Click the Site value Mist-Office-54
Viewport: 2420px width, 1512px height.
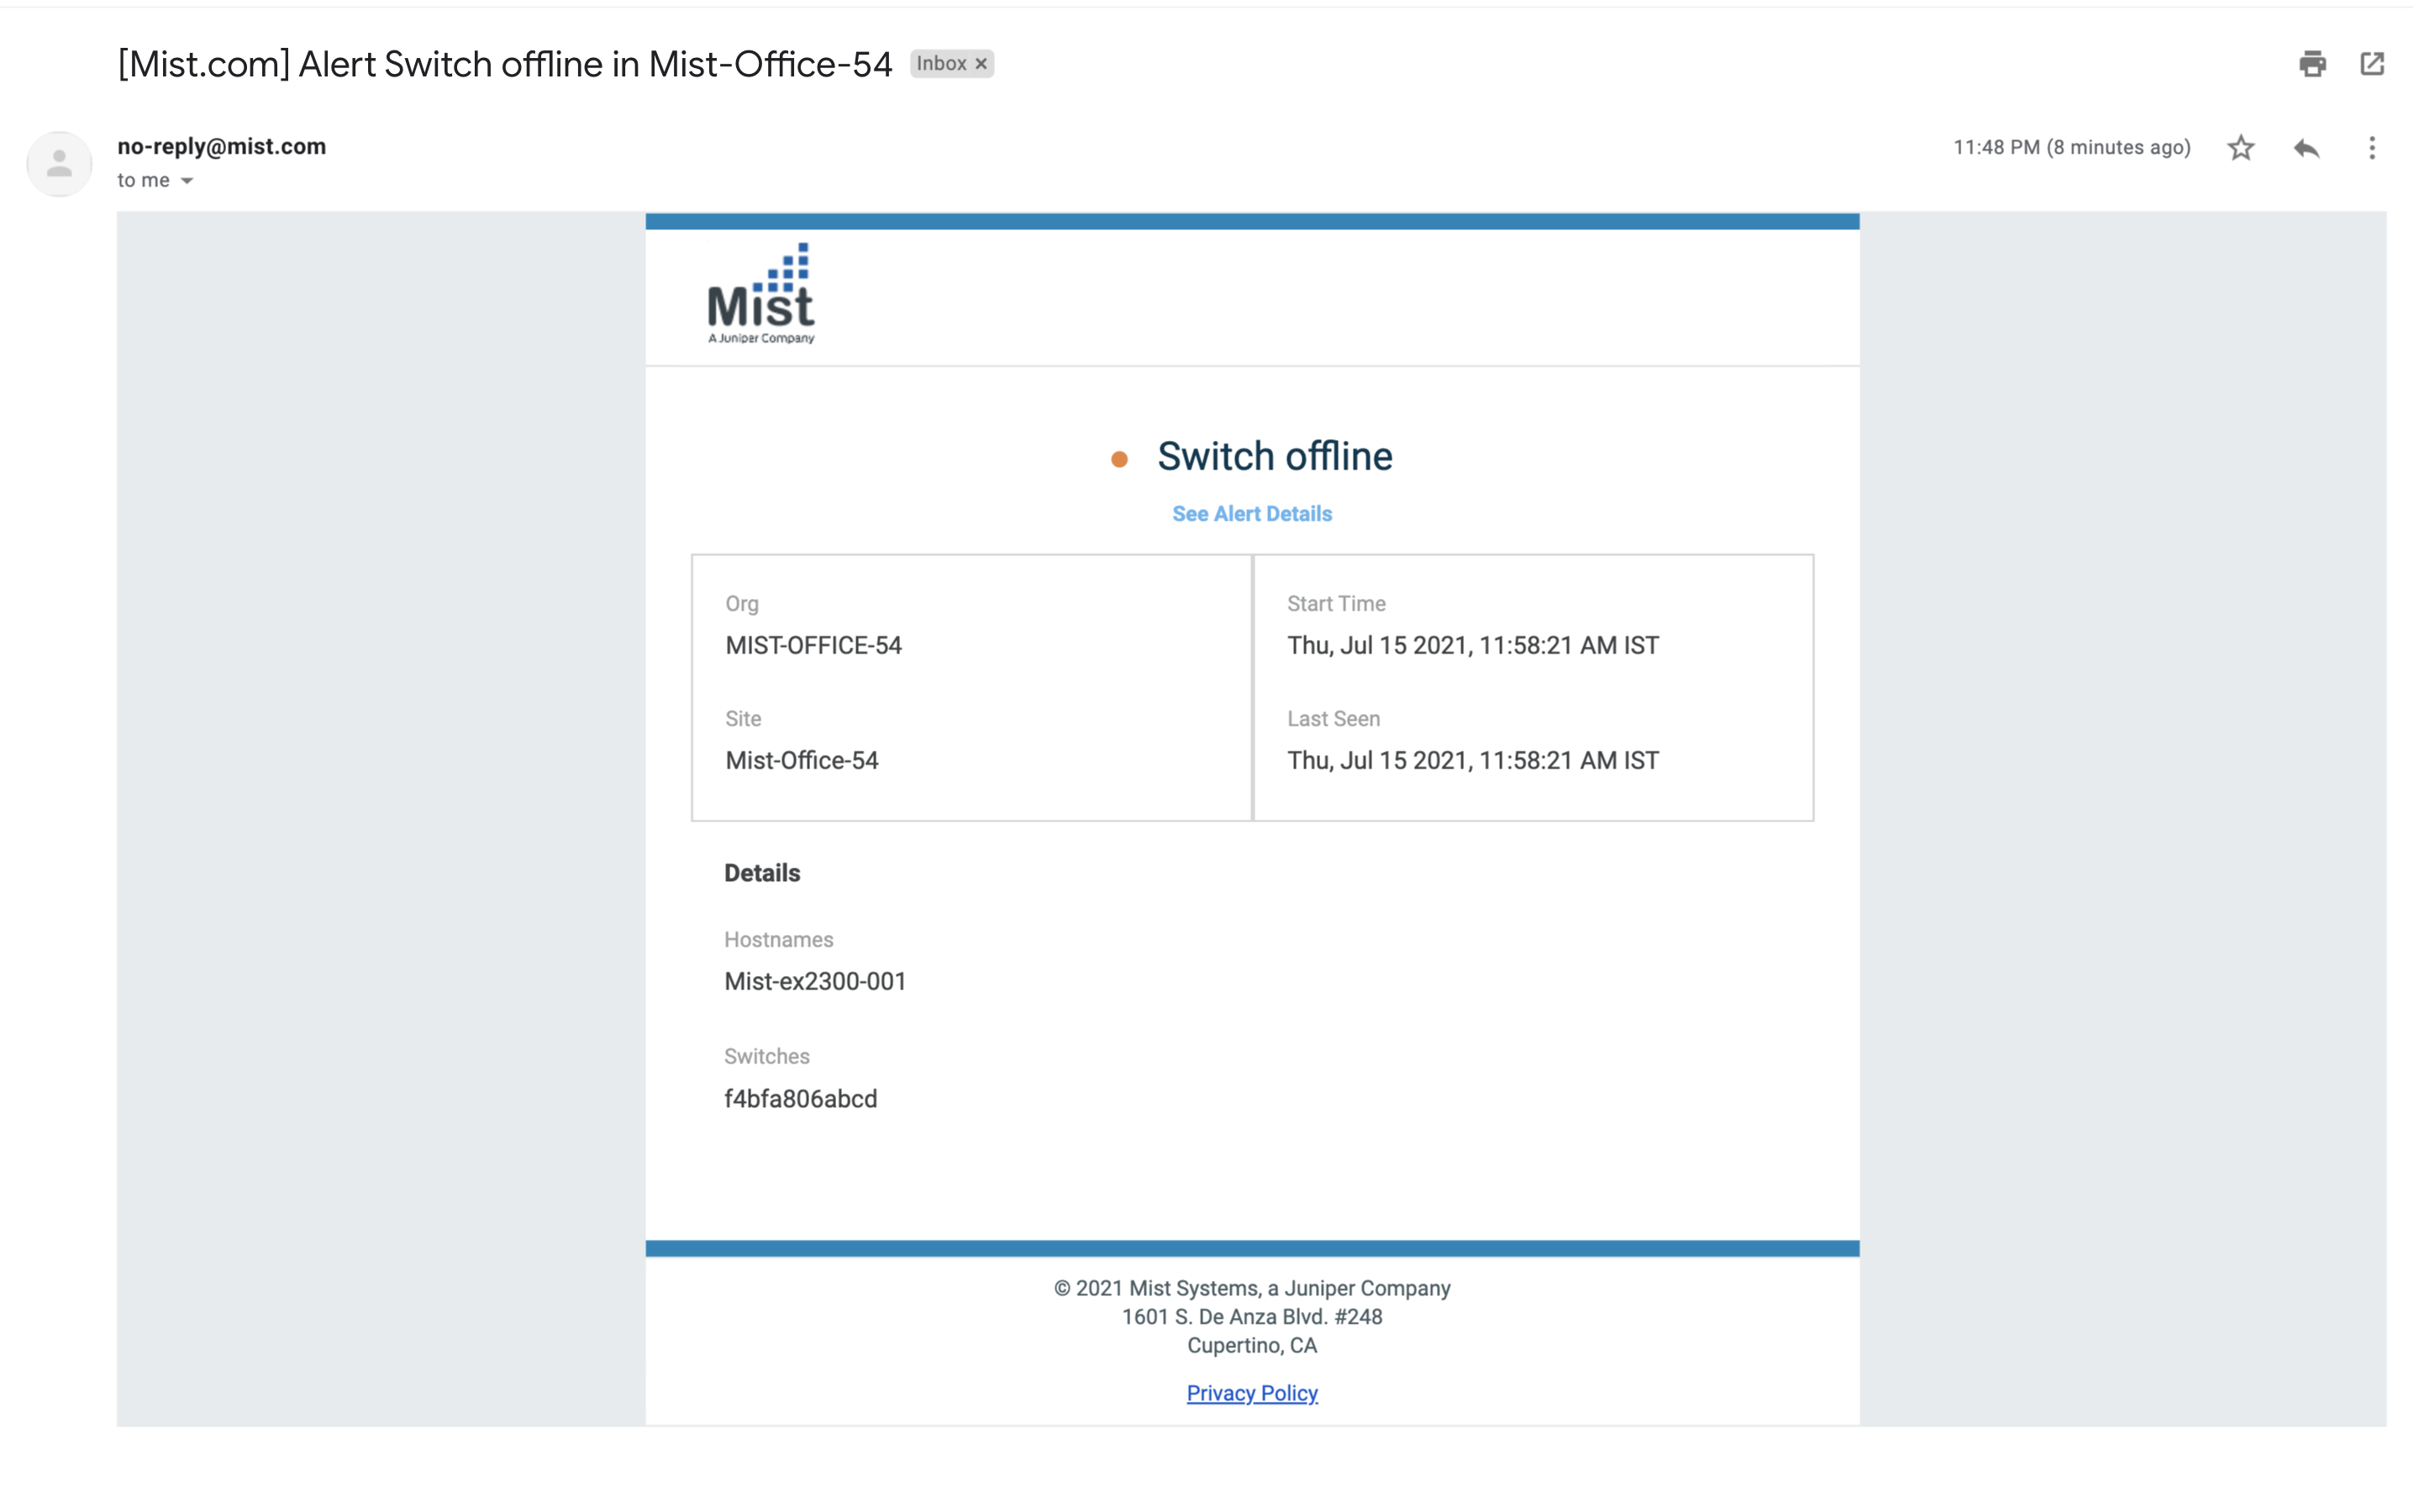coord(802,761)
